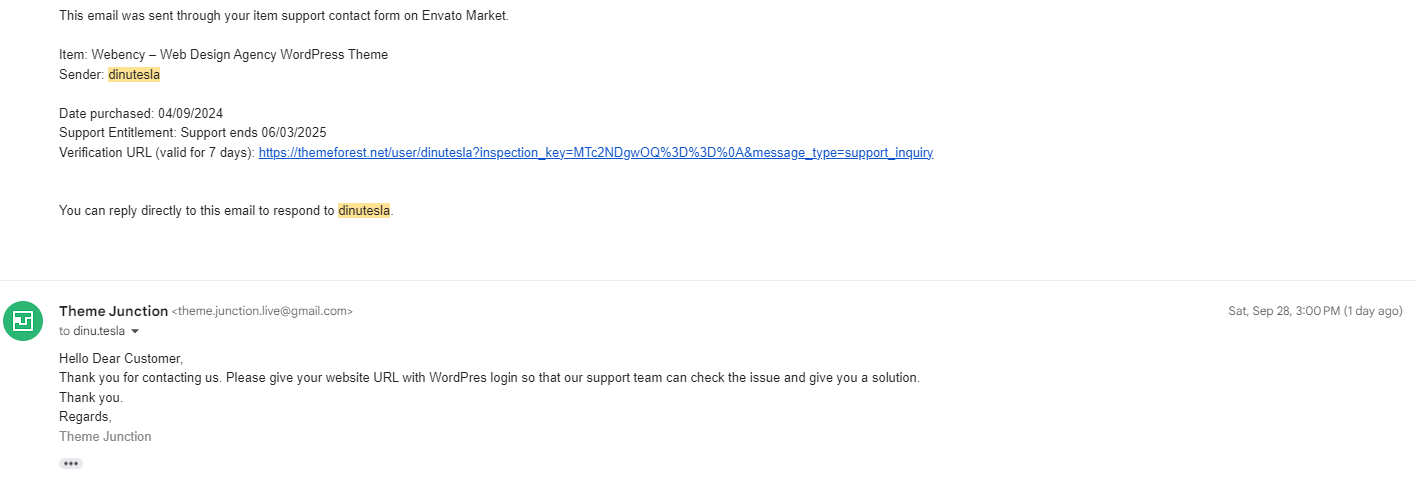Click the 'Thank you for contacting us' sentence
The height and width of the screenshot is (491, 1417).
click(489, 378)
